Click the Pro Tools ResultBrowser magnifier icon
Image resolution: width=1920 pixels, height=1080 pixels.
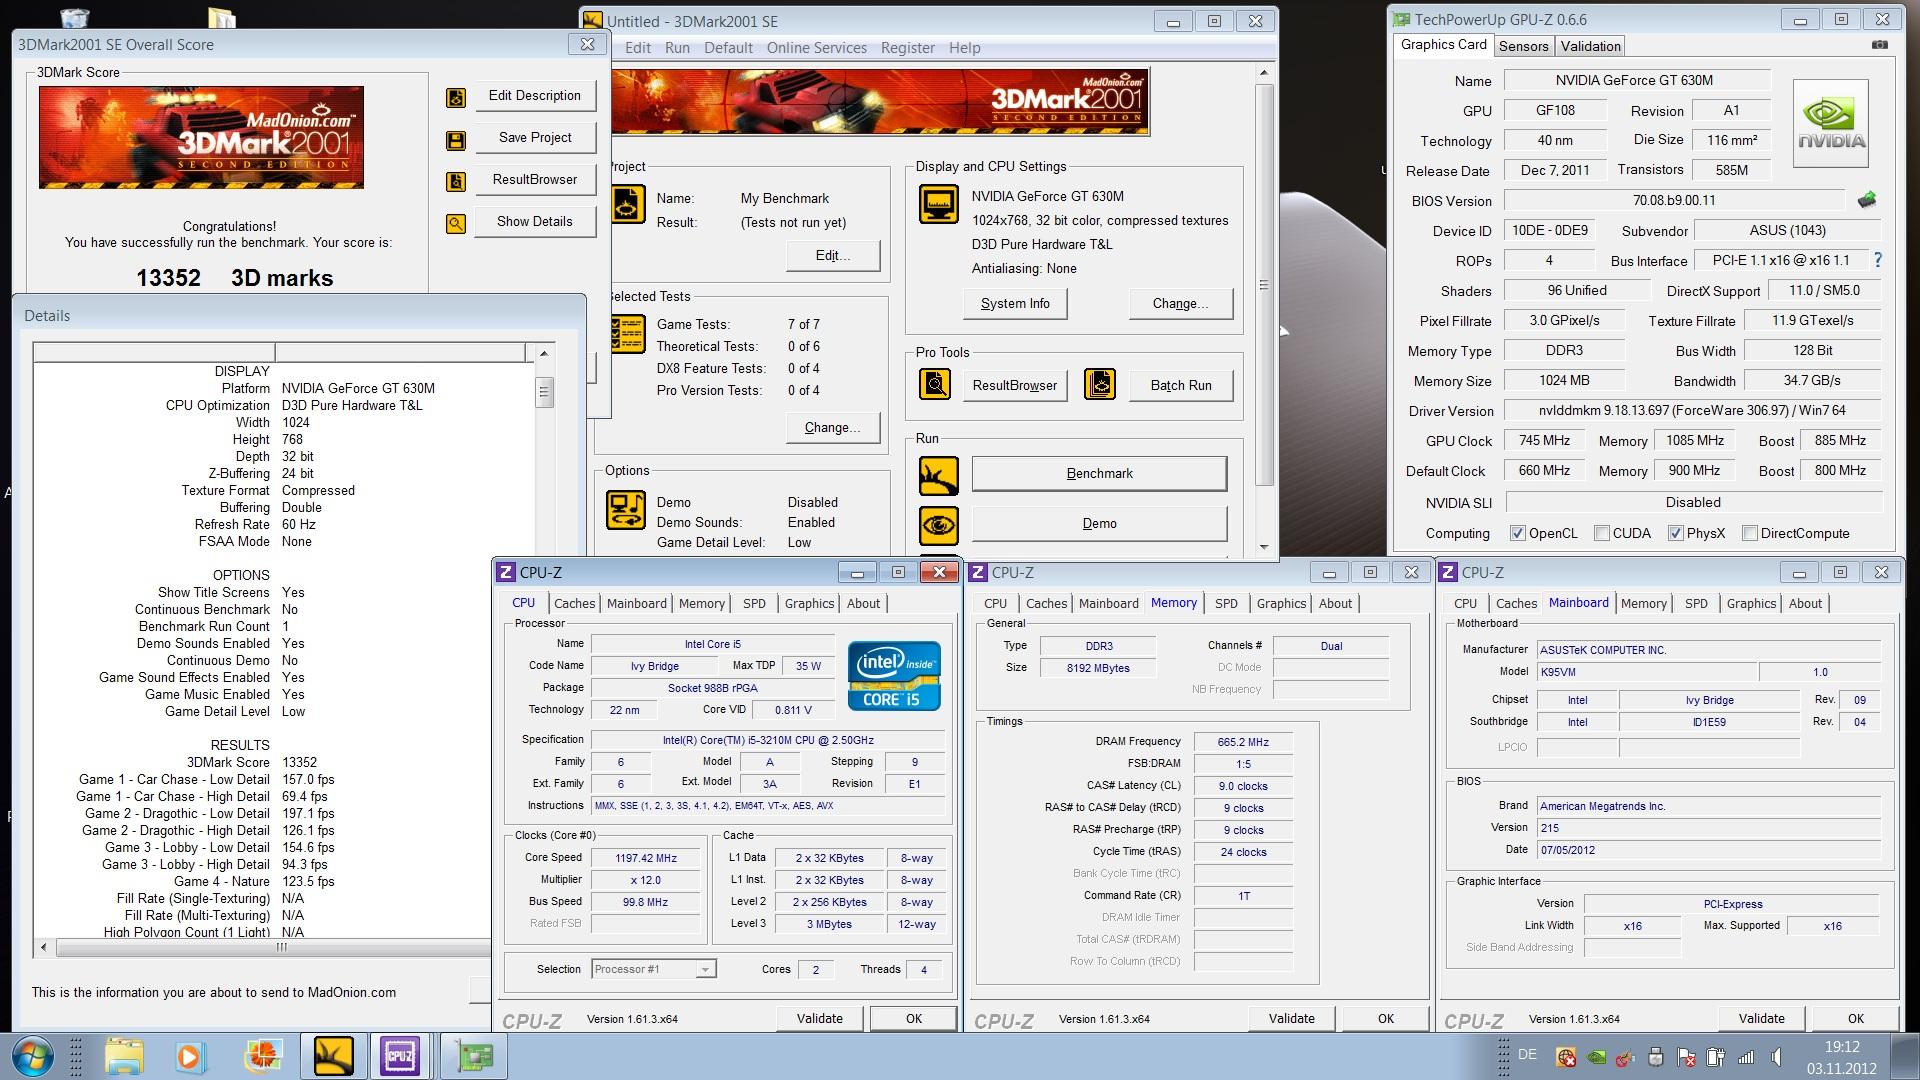click(x=935, y=384)
